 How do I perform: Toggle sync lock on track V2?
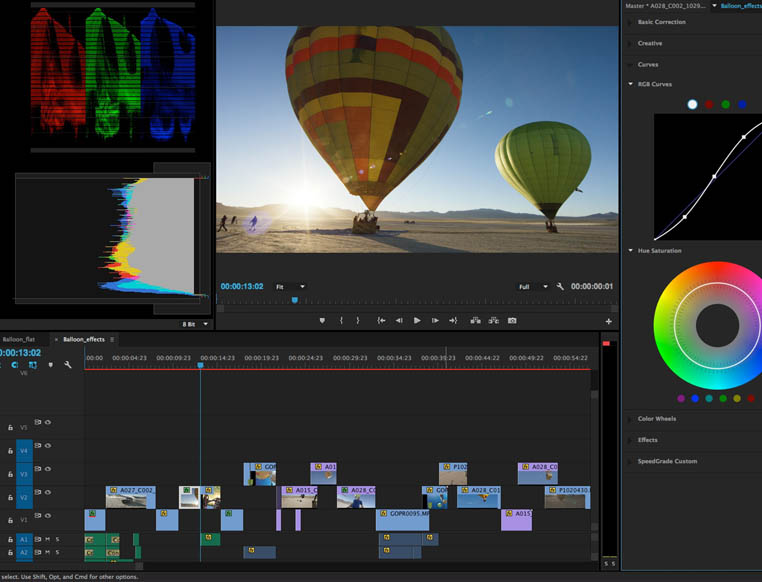click(37, 492)
